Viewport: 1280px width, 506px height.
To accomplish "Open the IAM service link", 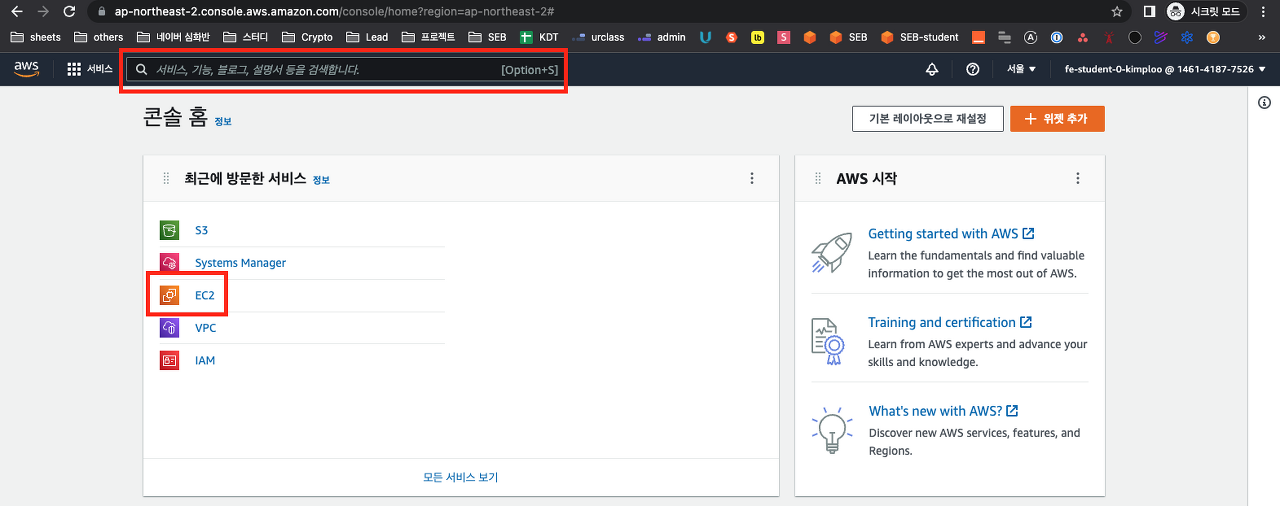I will pyautogui.click(x=204, y=360).
